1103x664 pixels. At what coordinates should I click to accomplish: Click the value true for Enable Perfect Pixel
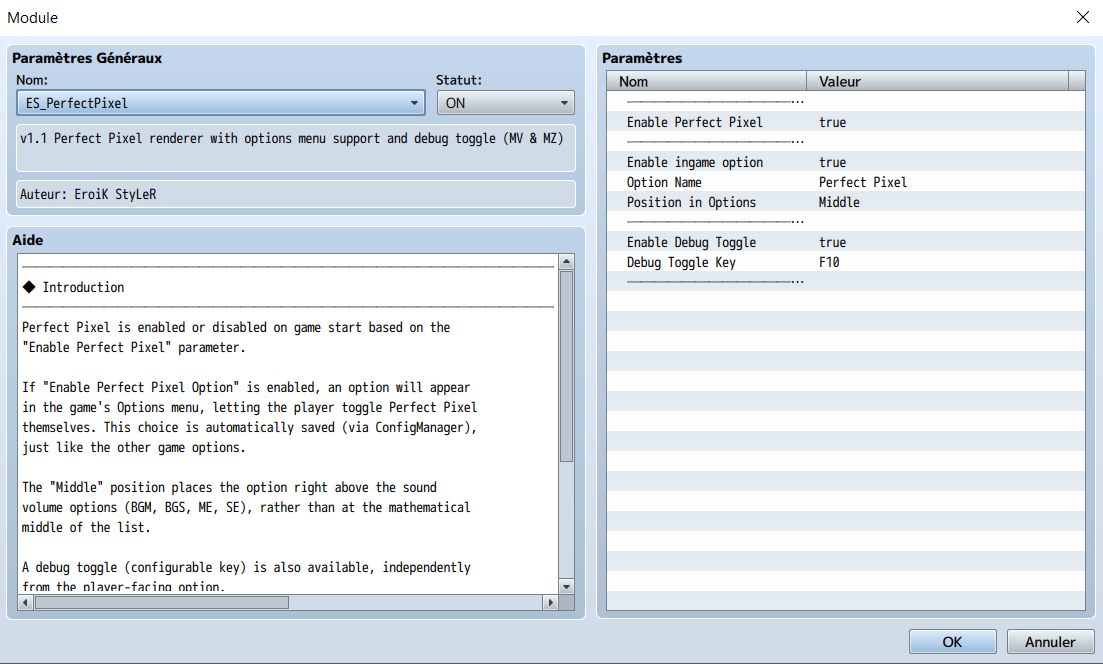832,122
